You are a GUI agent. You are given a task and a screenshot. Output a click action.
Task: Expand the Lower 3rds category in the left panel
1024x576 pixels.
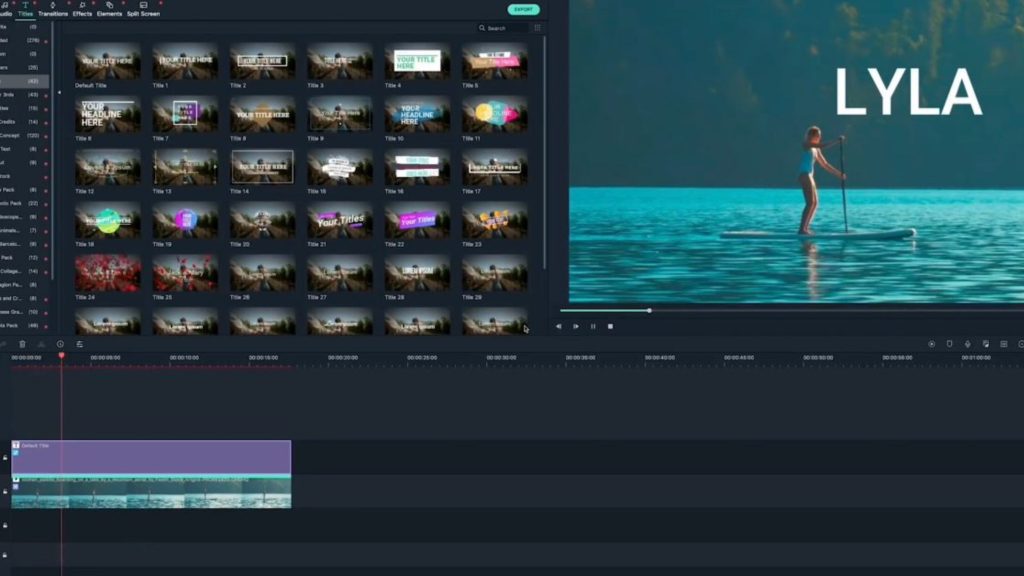[15, 93]
